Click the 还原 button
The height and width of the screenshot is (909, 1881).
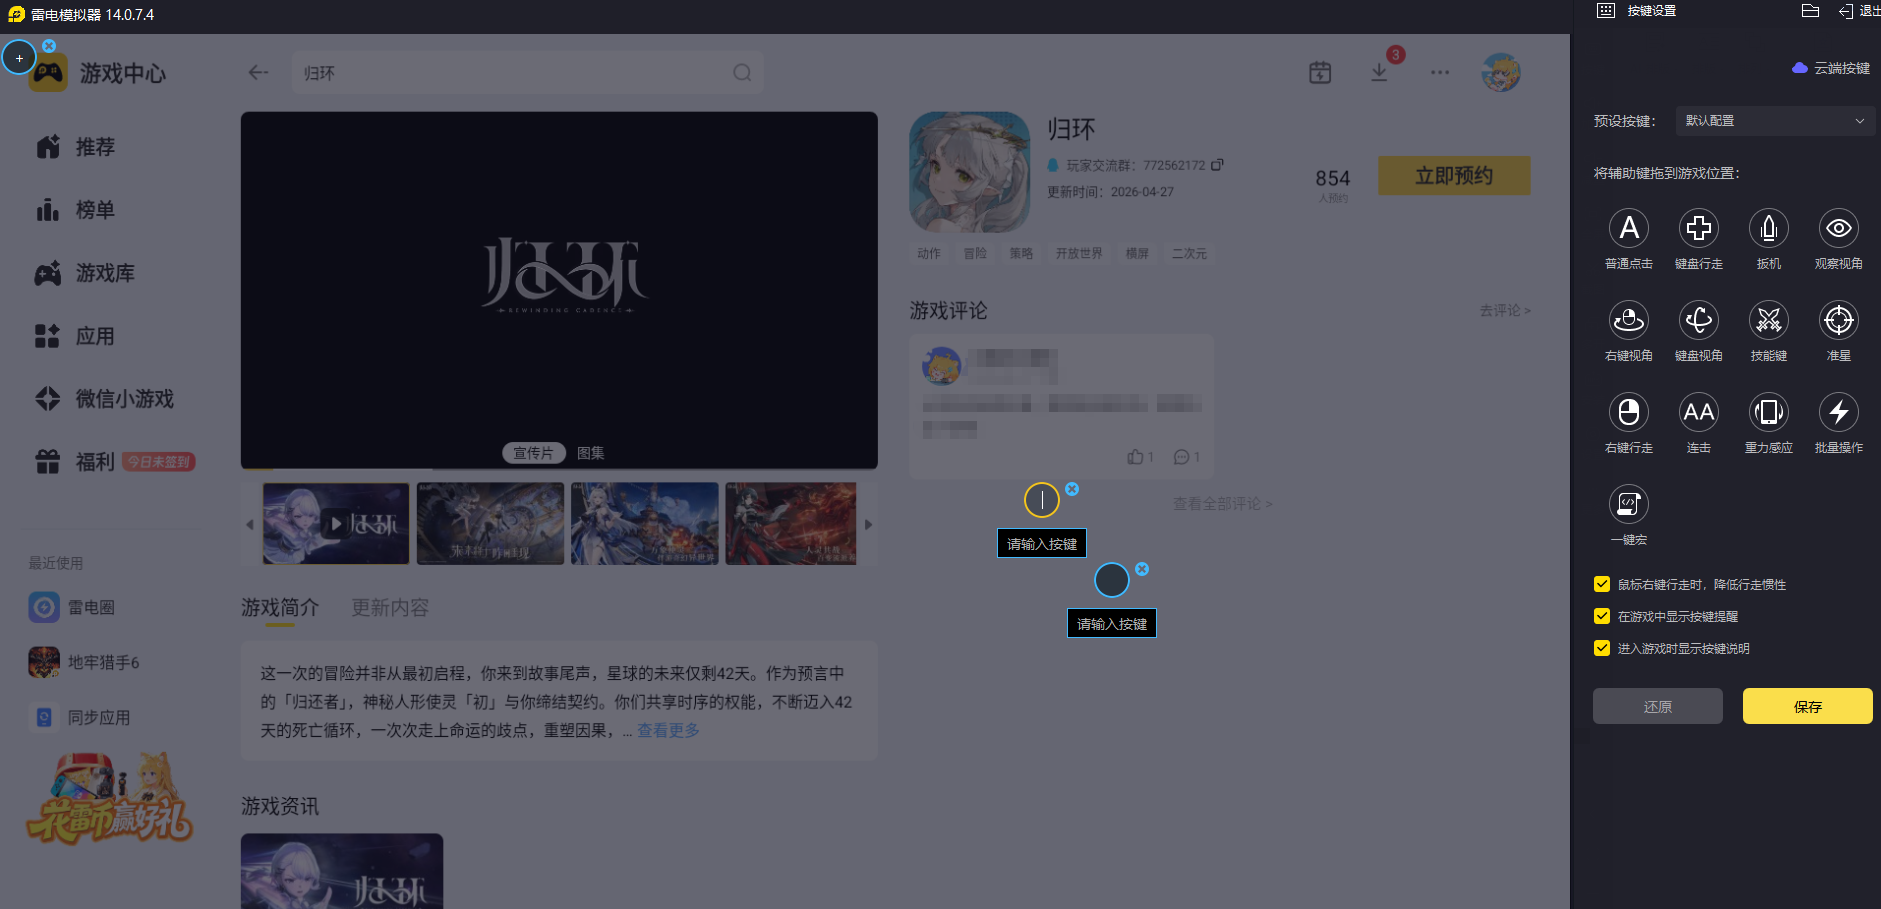coord(1658,706)
